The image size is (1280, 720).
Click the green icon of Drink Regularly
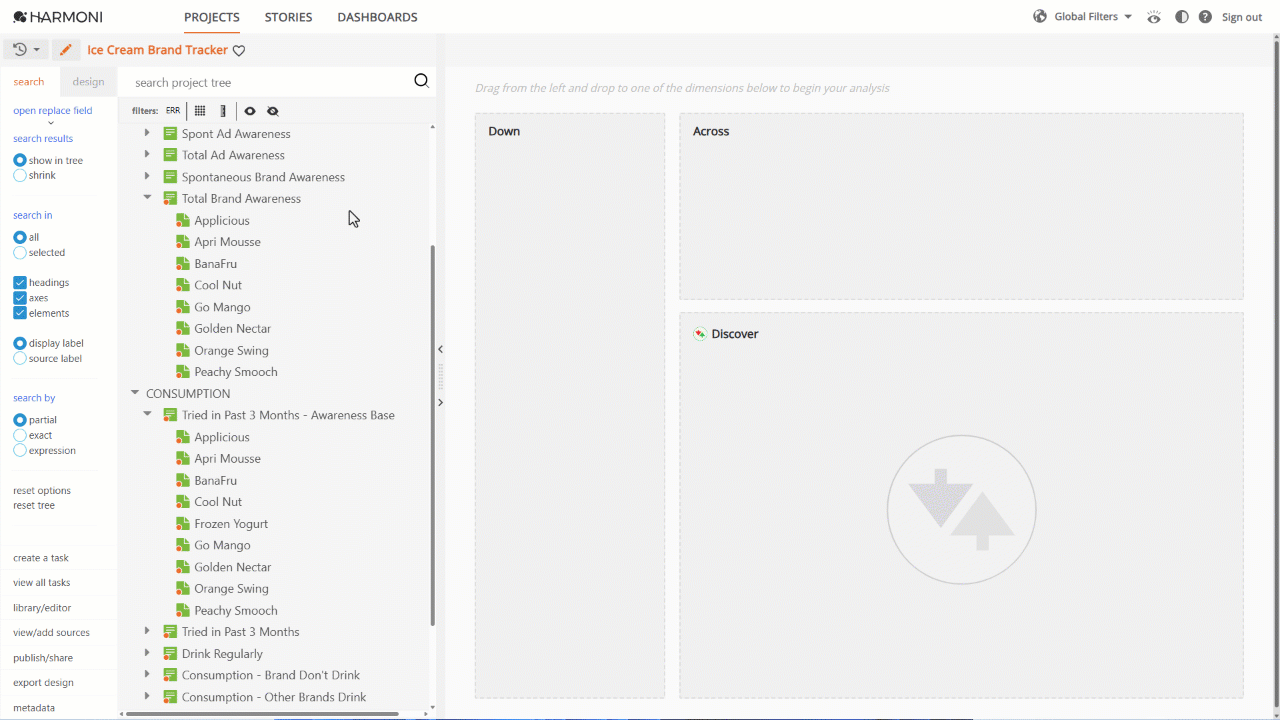[x=170, y=653]
